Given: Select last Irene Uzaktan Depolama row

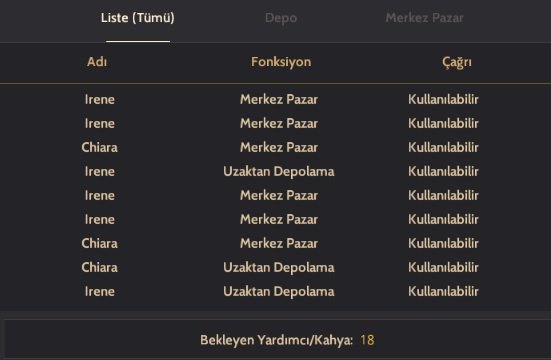Looking at the screenshot, I should (x=276, y=291).
